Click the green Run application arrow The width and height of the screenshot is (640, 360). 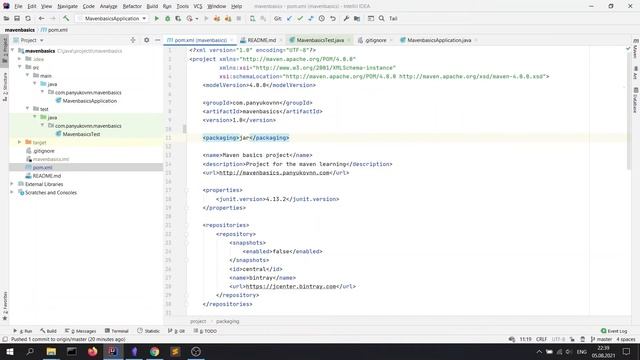[156, 18]
